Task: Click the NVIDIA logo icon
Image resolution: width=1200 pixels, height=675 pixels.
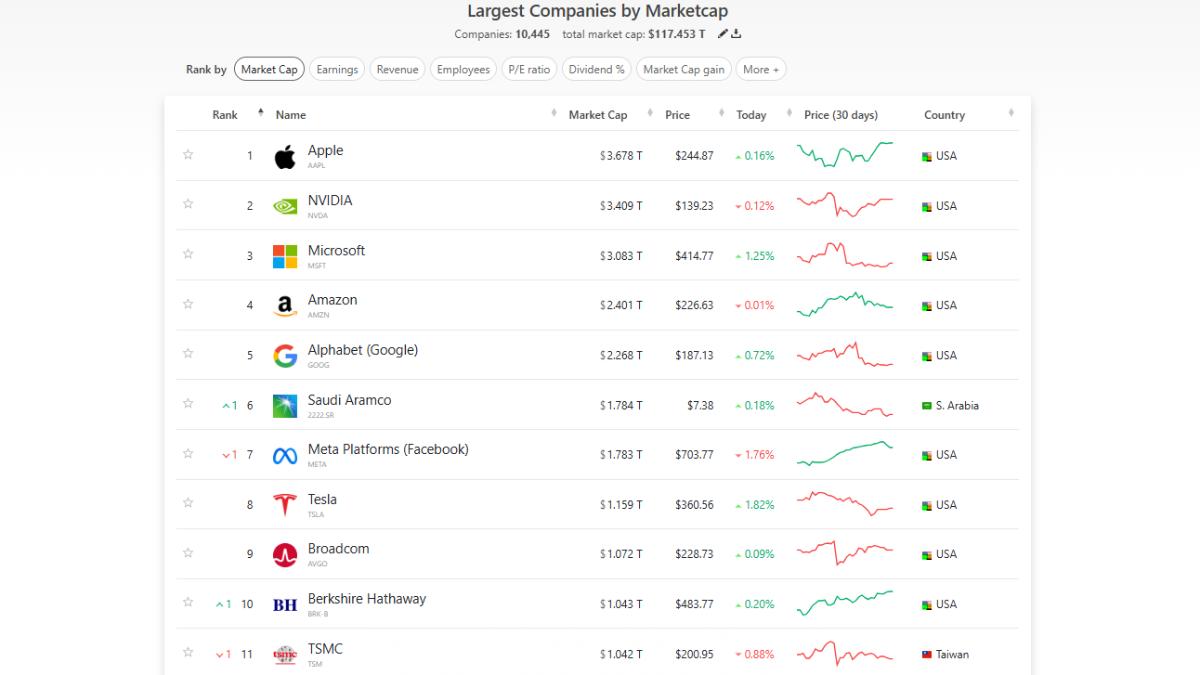Action: coord(285,206)
